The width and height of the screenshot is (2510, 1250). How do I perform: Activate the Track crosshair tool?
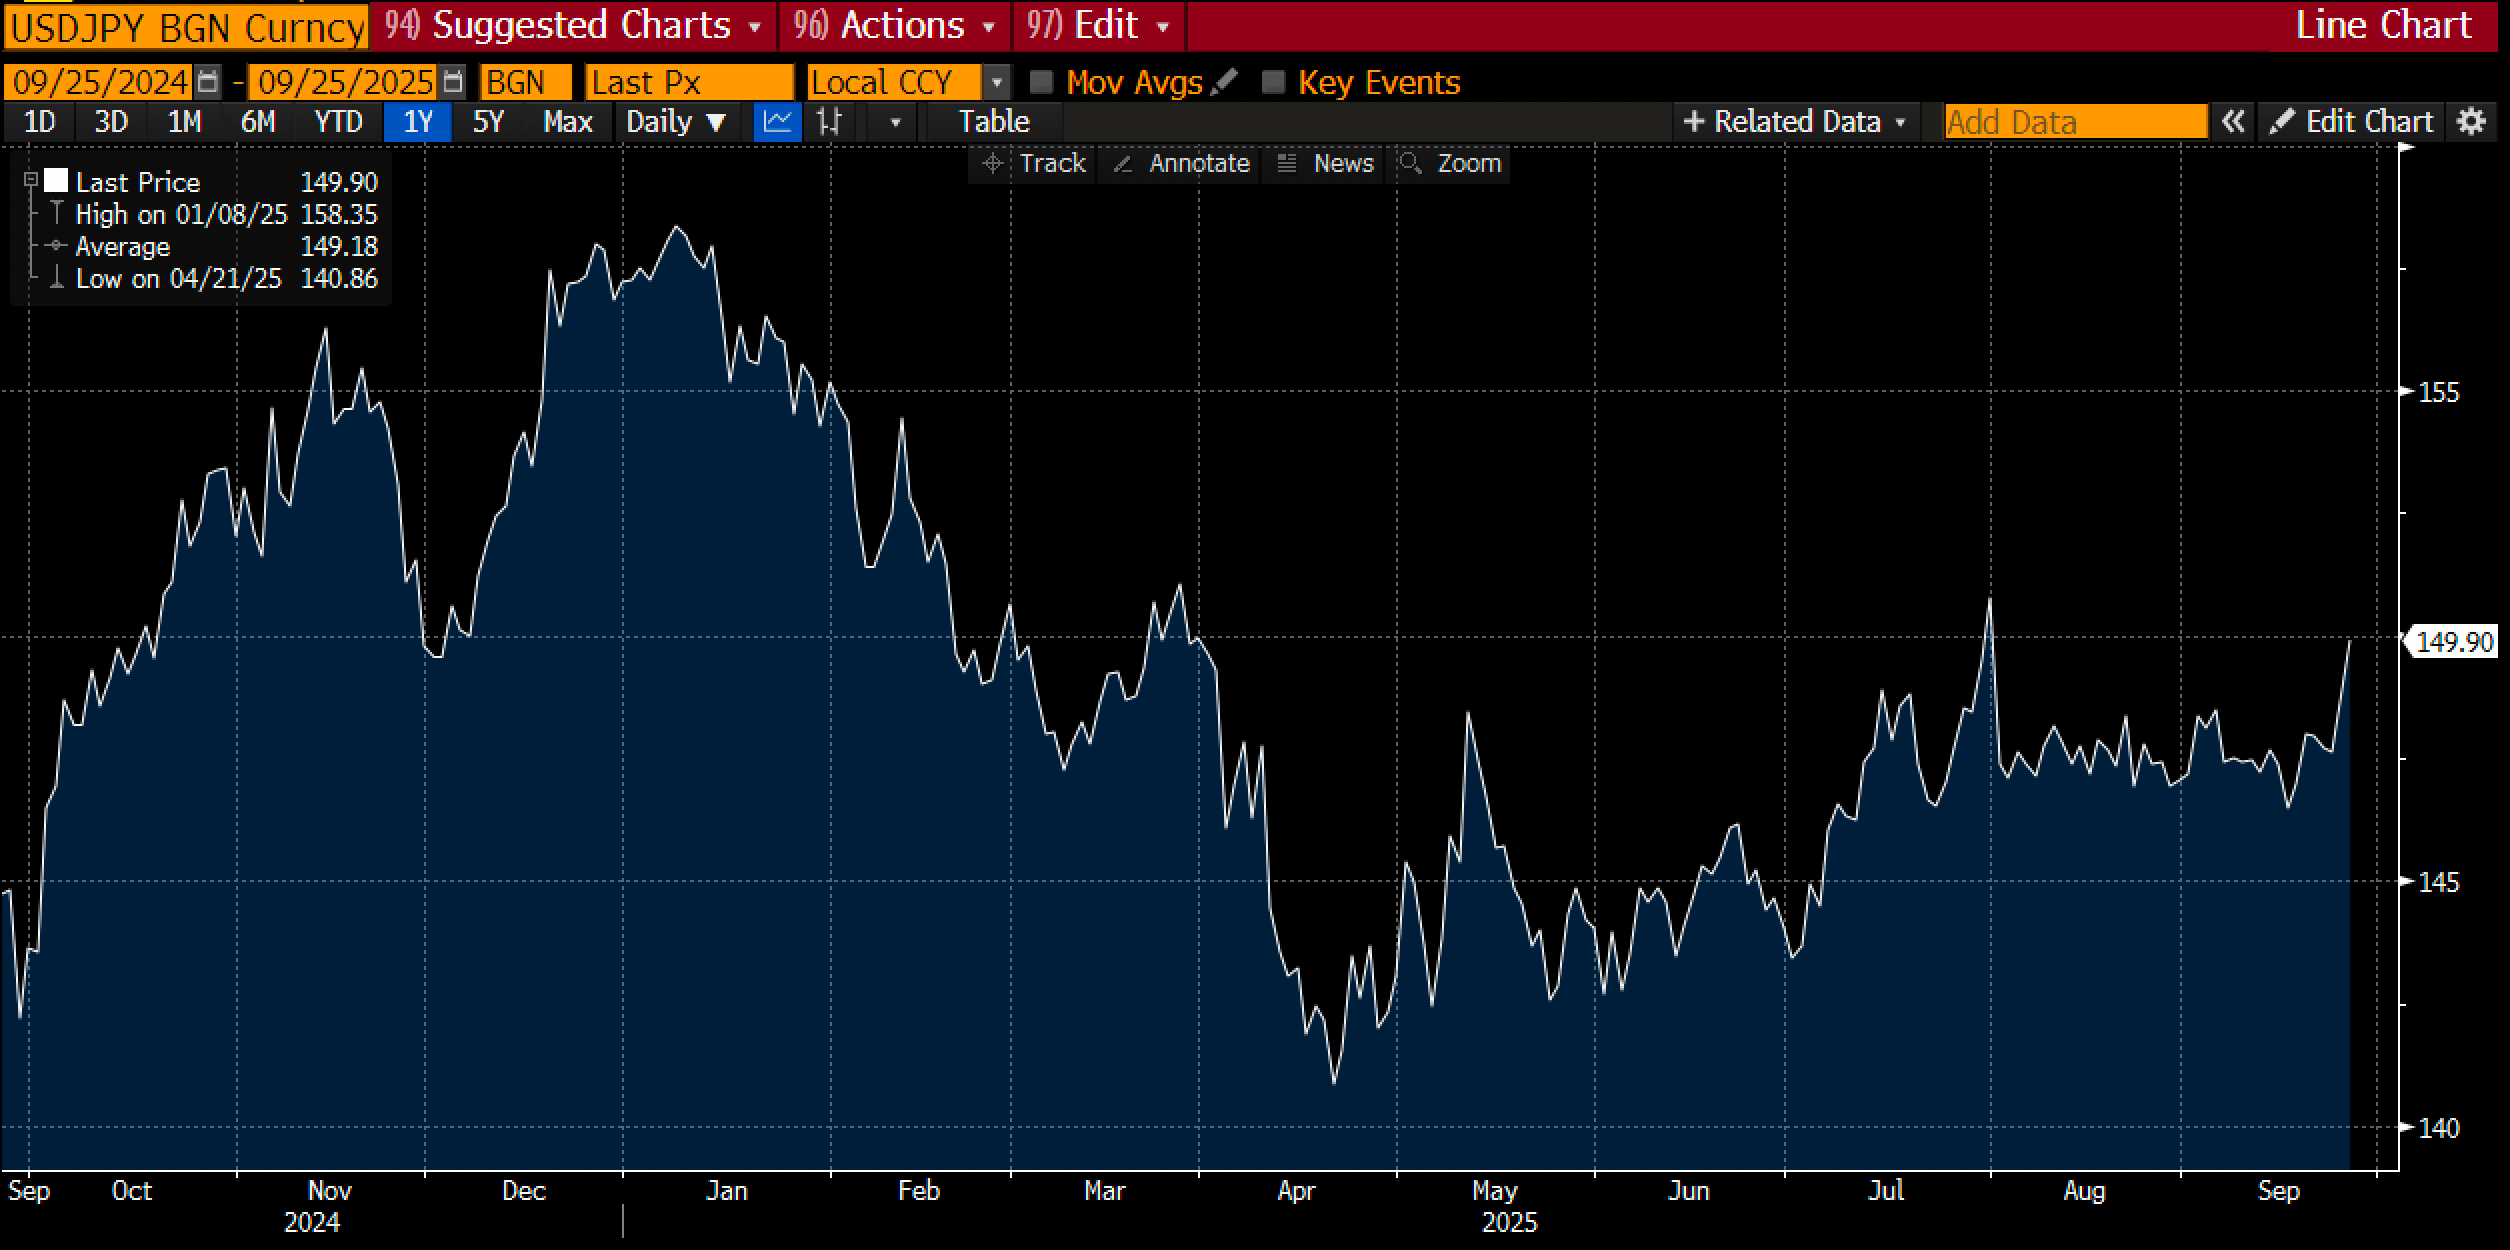[1035, 163]
